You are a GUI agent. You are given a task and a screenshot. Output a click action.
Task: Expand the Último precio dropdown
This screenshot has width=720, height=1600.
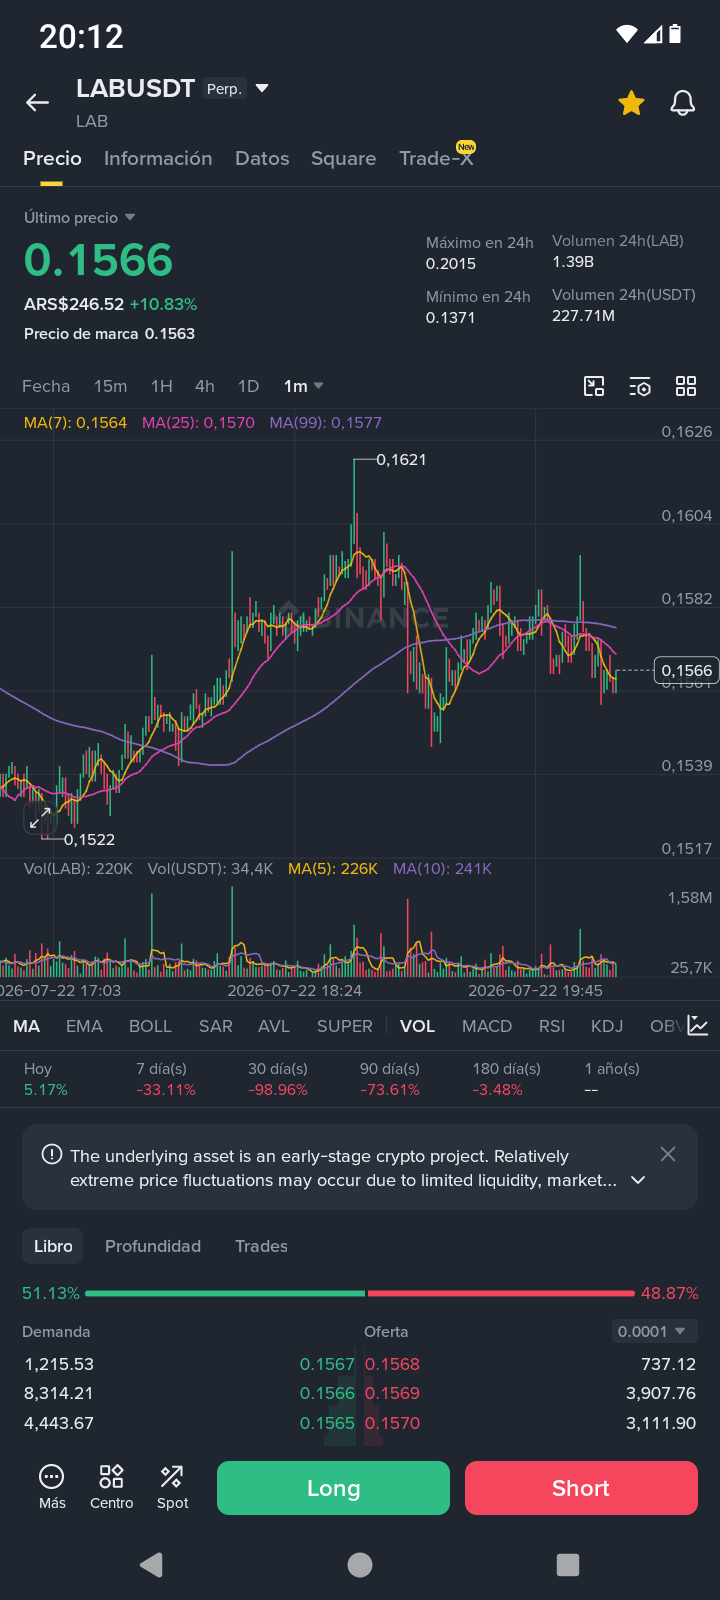click(79, 217)
